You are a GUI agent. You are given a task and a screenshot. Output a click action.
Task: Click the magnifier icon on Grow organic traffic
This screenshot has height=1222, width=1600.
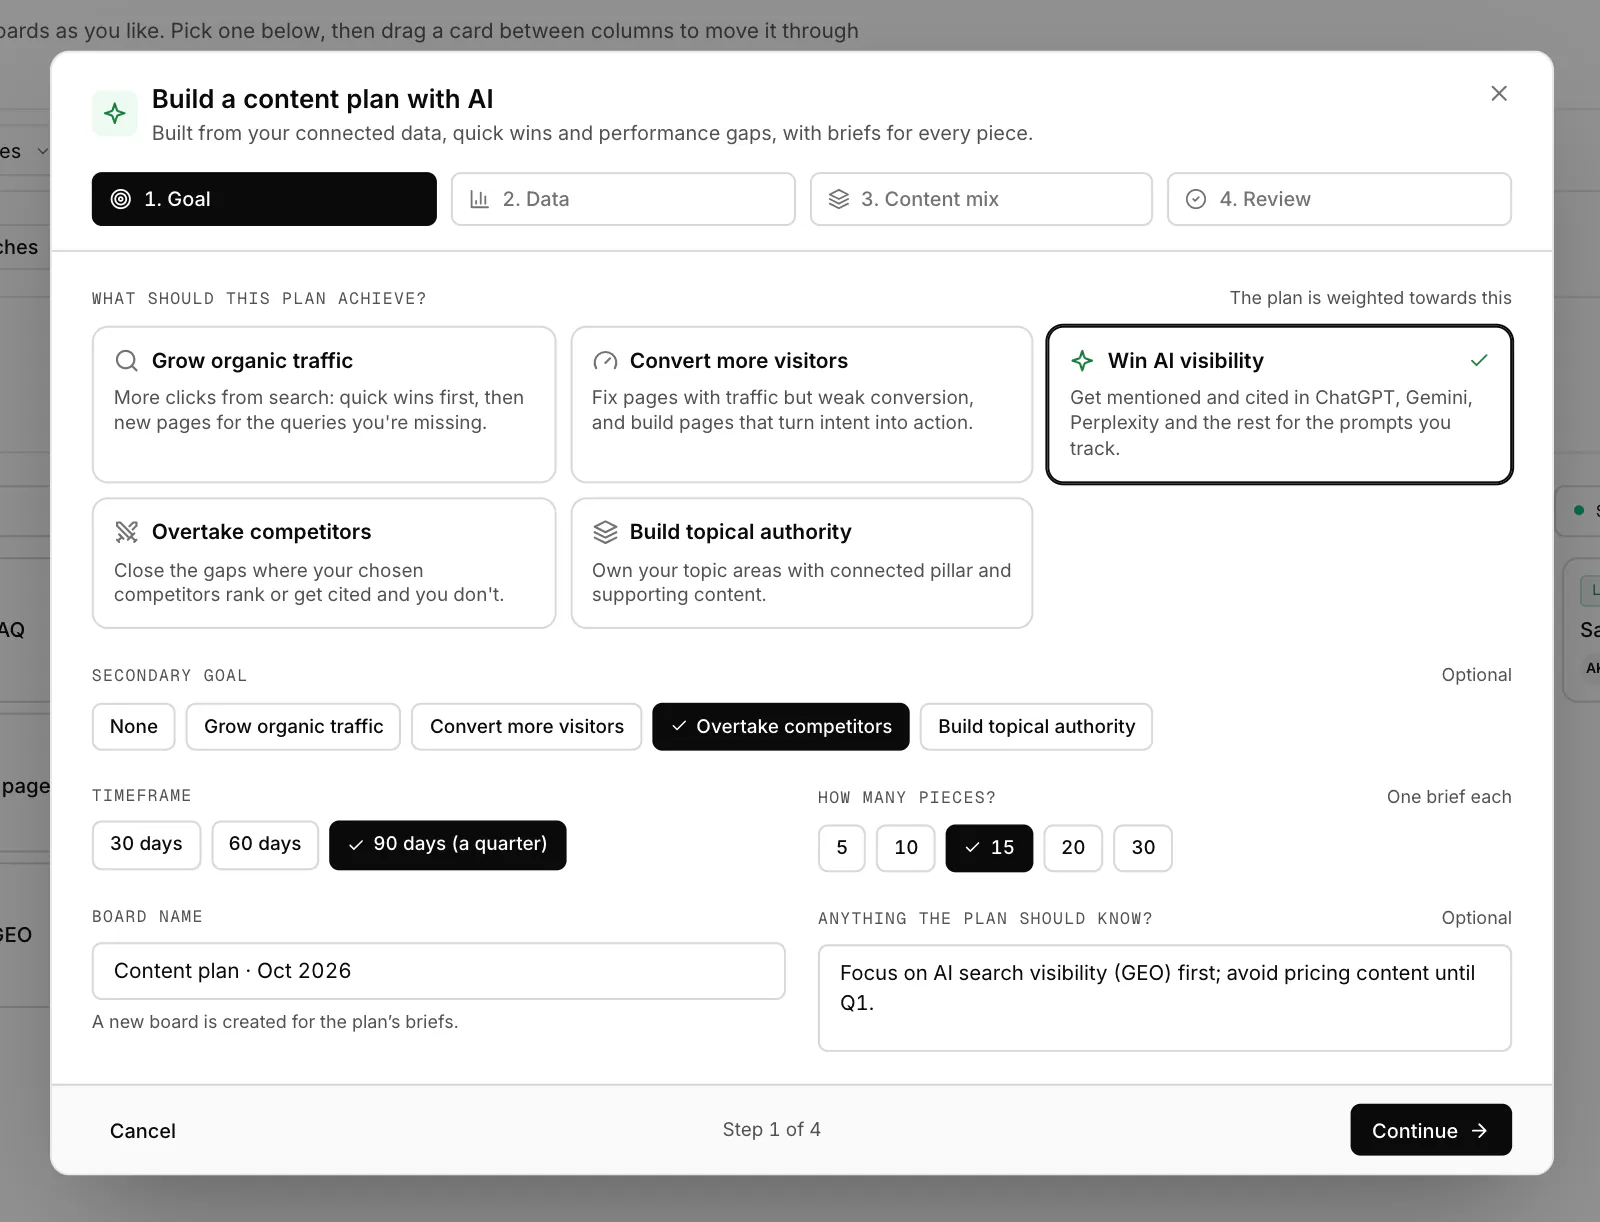click(127, 361)
